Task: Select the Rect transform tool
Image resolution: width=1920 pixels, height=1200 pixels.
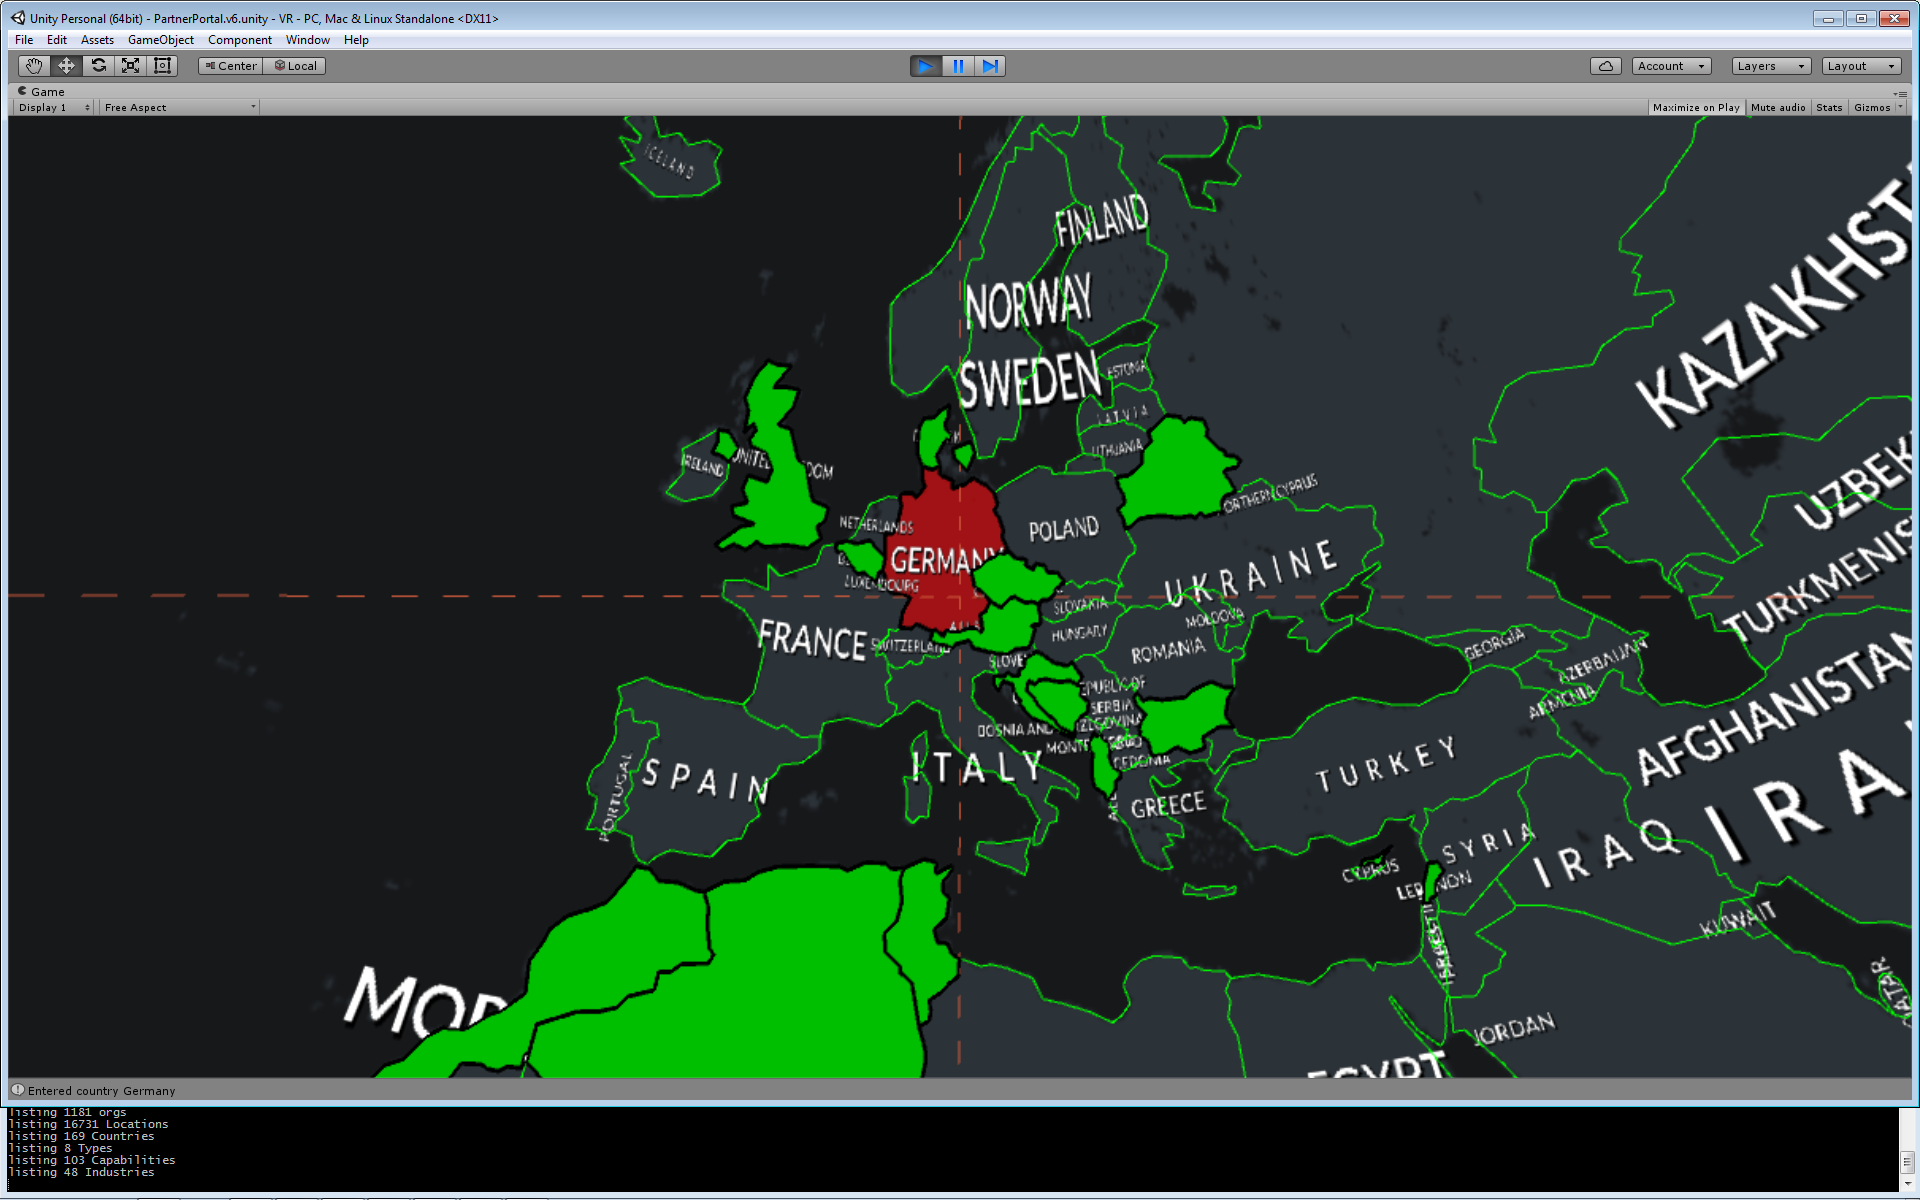Action: (162, 66)
